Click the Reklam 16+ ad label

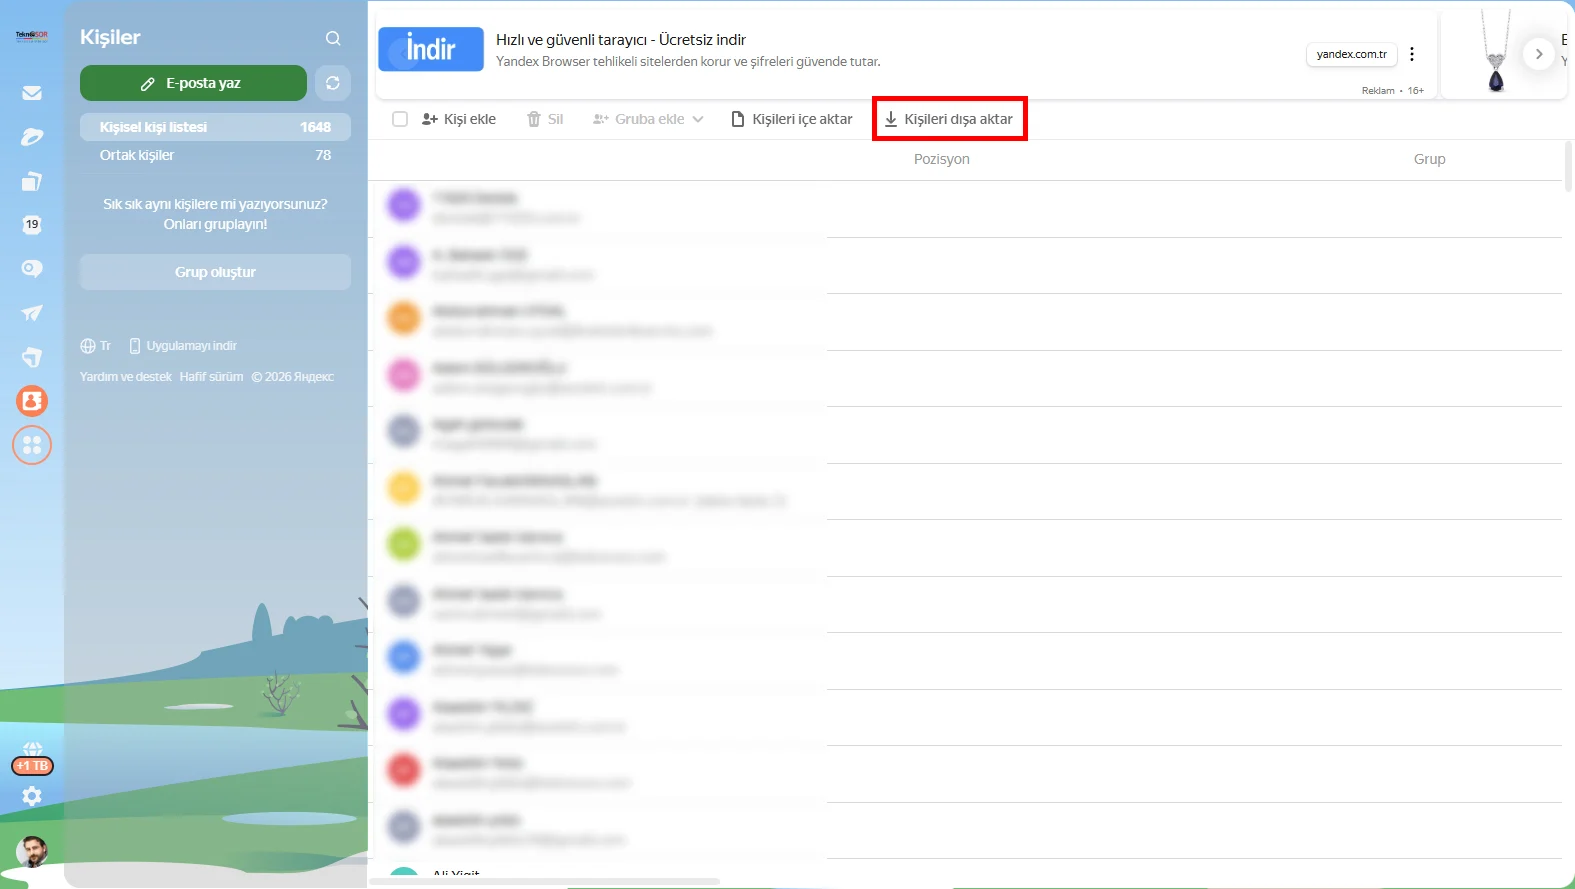pyautogui.click(x=1392, y=90)
